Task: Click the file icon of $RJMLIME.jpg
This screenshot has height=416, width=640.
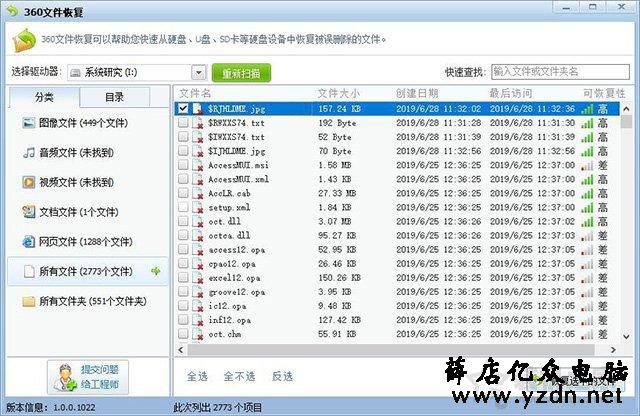Action: [198, 109]
